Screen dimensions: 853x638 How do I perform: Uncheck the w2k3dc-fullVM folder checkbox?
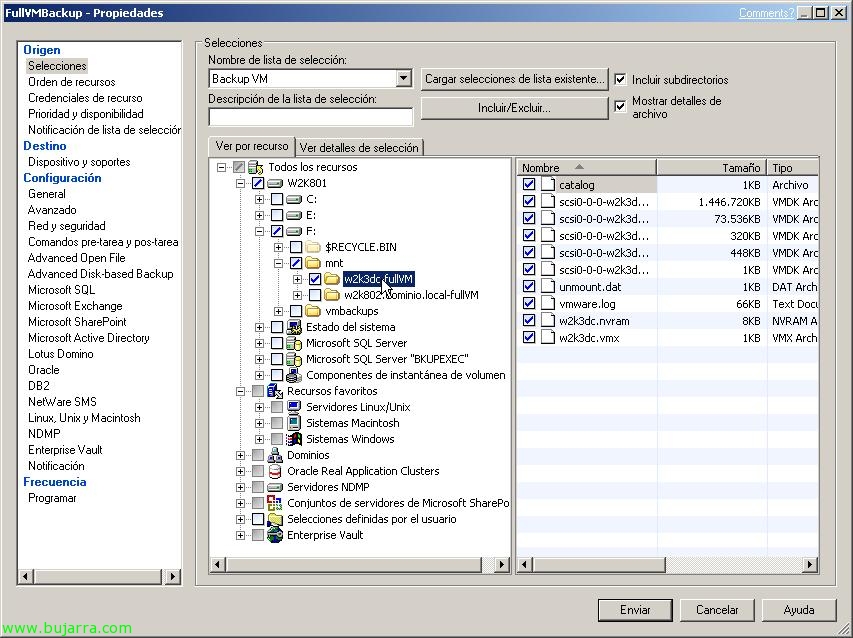(x=315, y=279)
